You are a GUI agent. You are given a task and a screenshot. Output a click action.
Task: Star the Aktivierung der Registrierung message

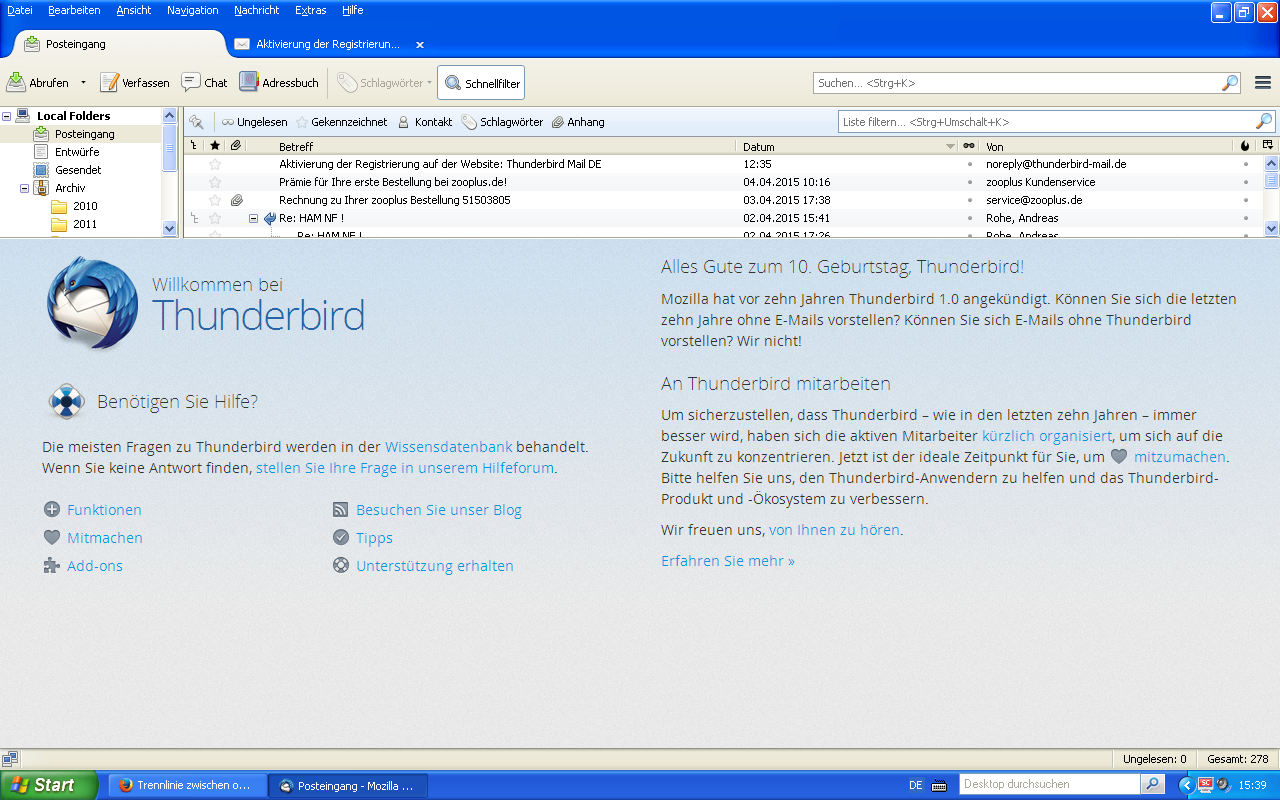215,164
